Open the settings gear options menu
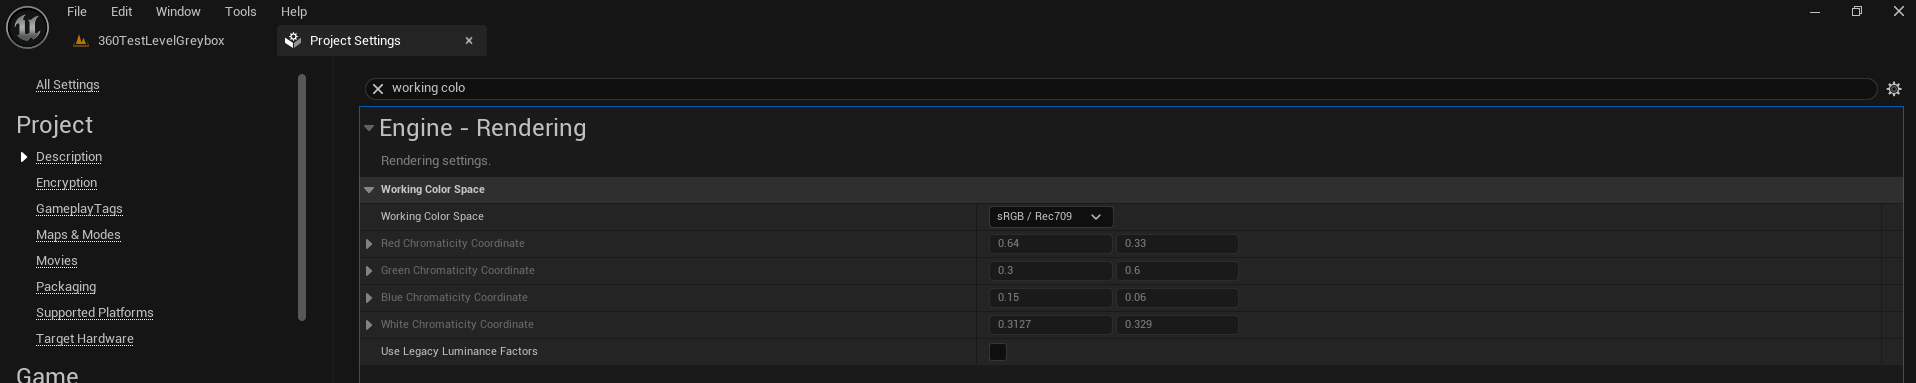The width and height of the screenshot is (1916, 383). tap(1893, 89)
